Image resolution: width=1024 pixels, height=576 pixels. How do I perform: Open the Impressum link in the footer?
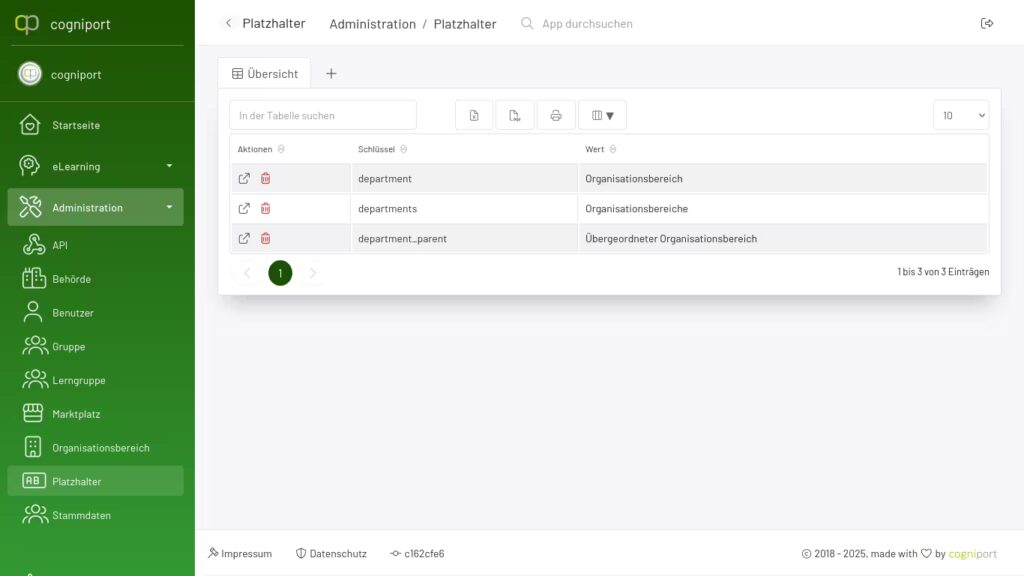tap(240, 553)
